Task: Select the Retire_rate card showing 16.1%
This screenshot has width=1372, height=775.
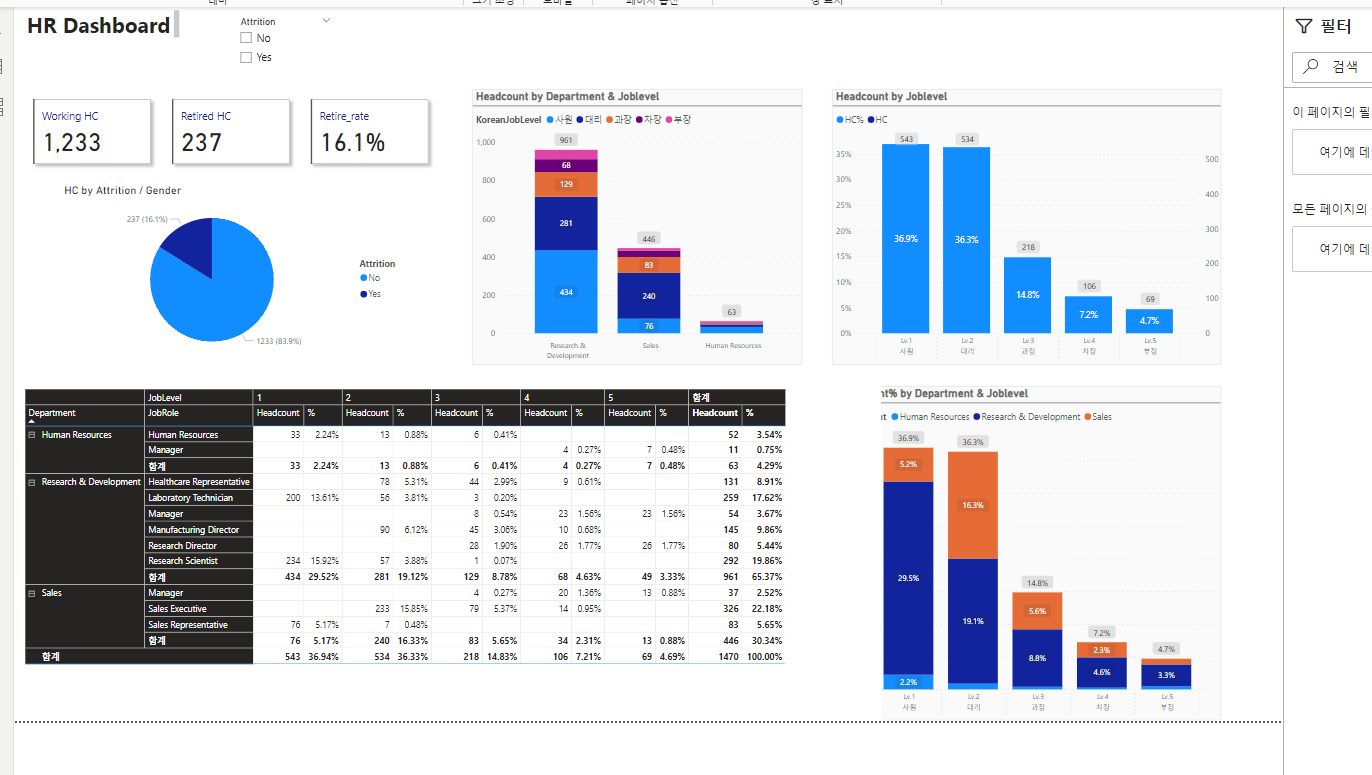Action: coord(370,131)
